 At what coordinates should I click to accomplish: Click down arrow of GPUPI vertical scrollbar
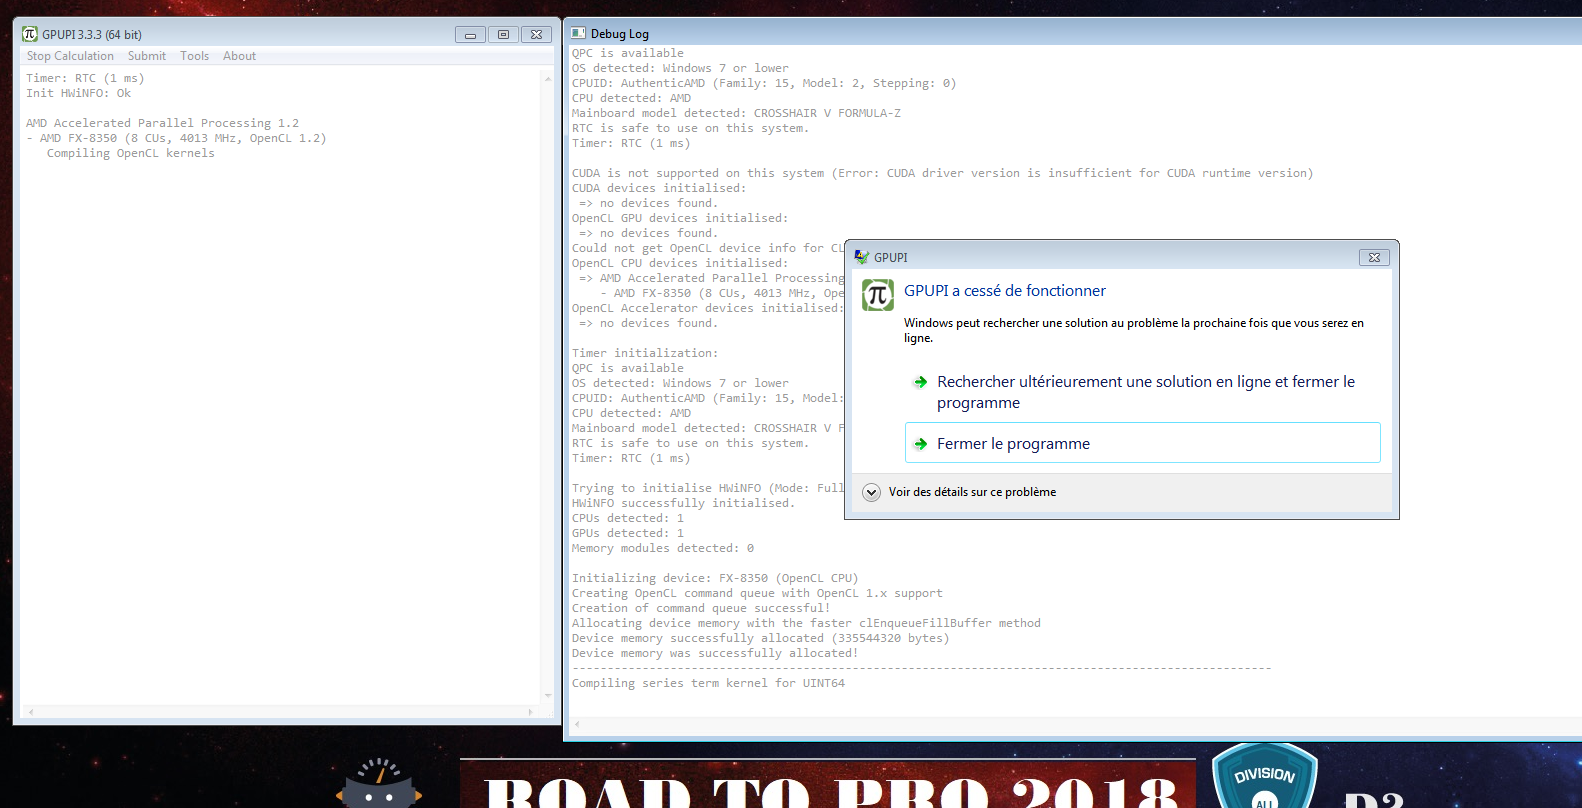[548, 696]
